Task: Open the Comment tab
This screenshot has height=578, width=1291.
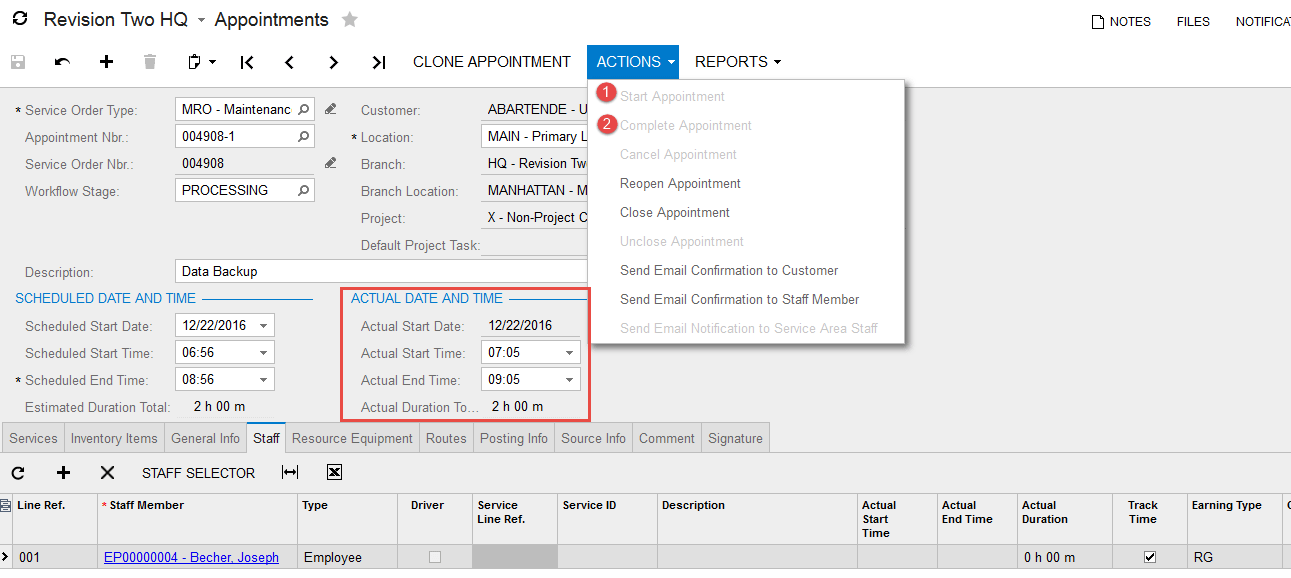Action: (x=667, y=439)
